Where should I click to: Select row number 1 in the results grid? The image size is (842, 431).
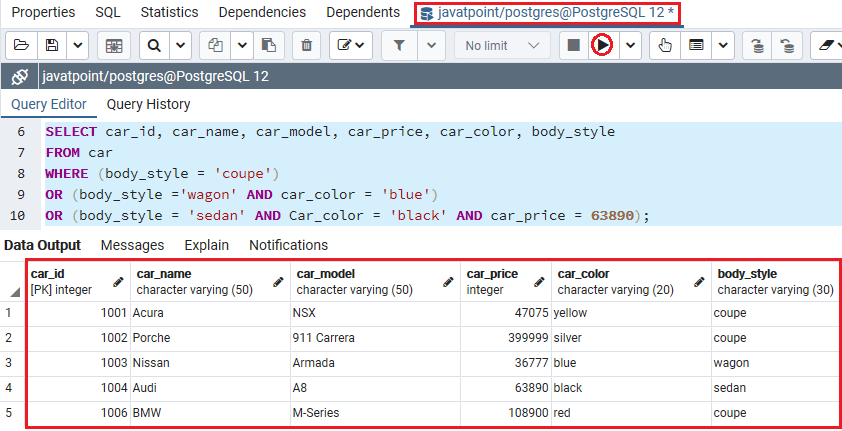click(x=13, y=313)
